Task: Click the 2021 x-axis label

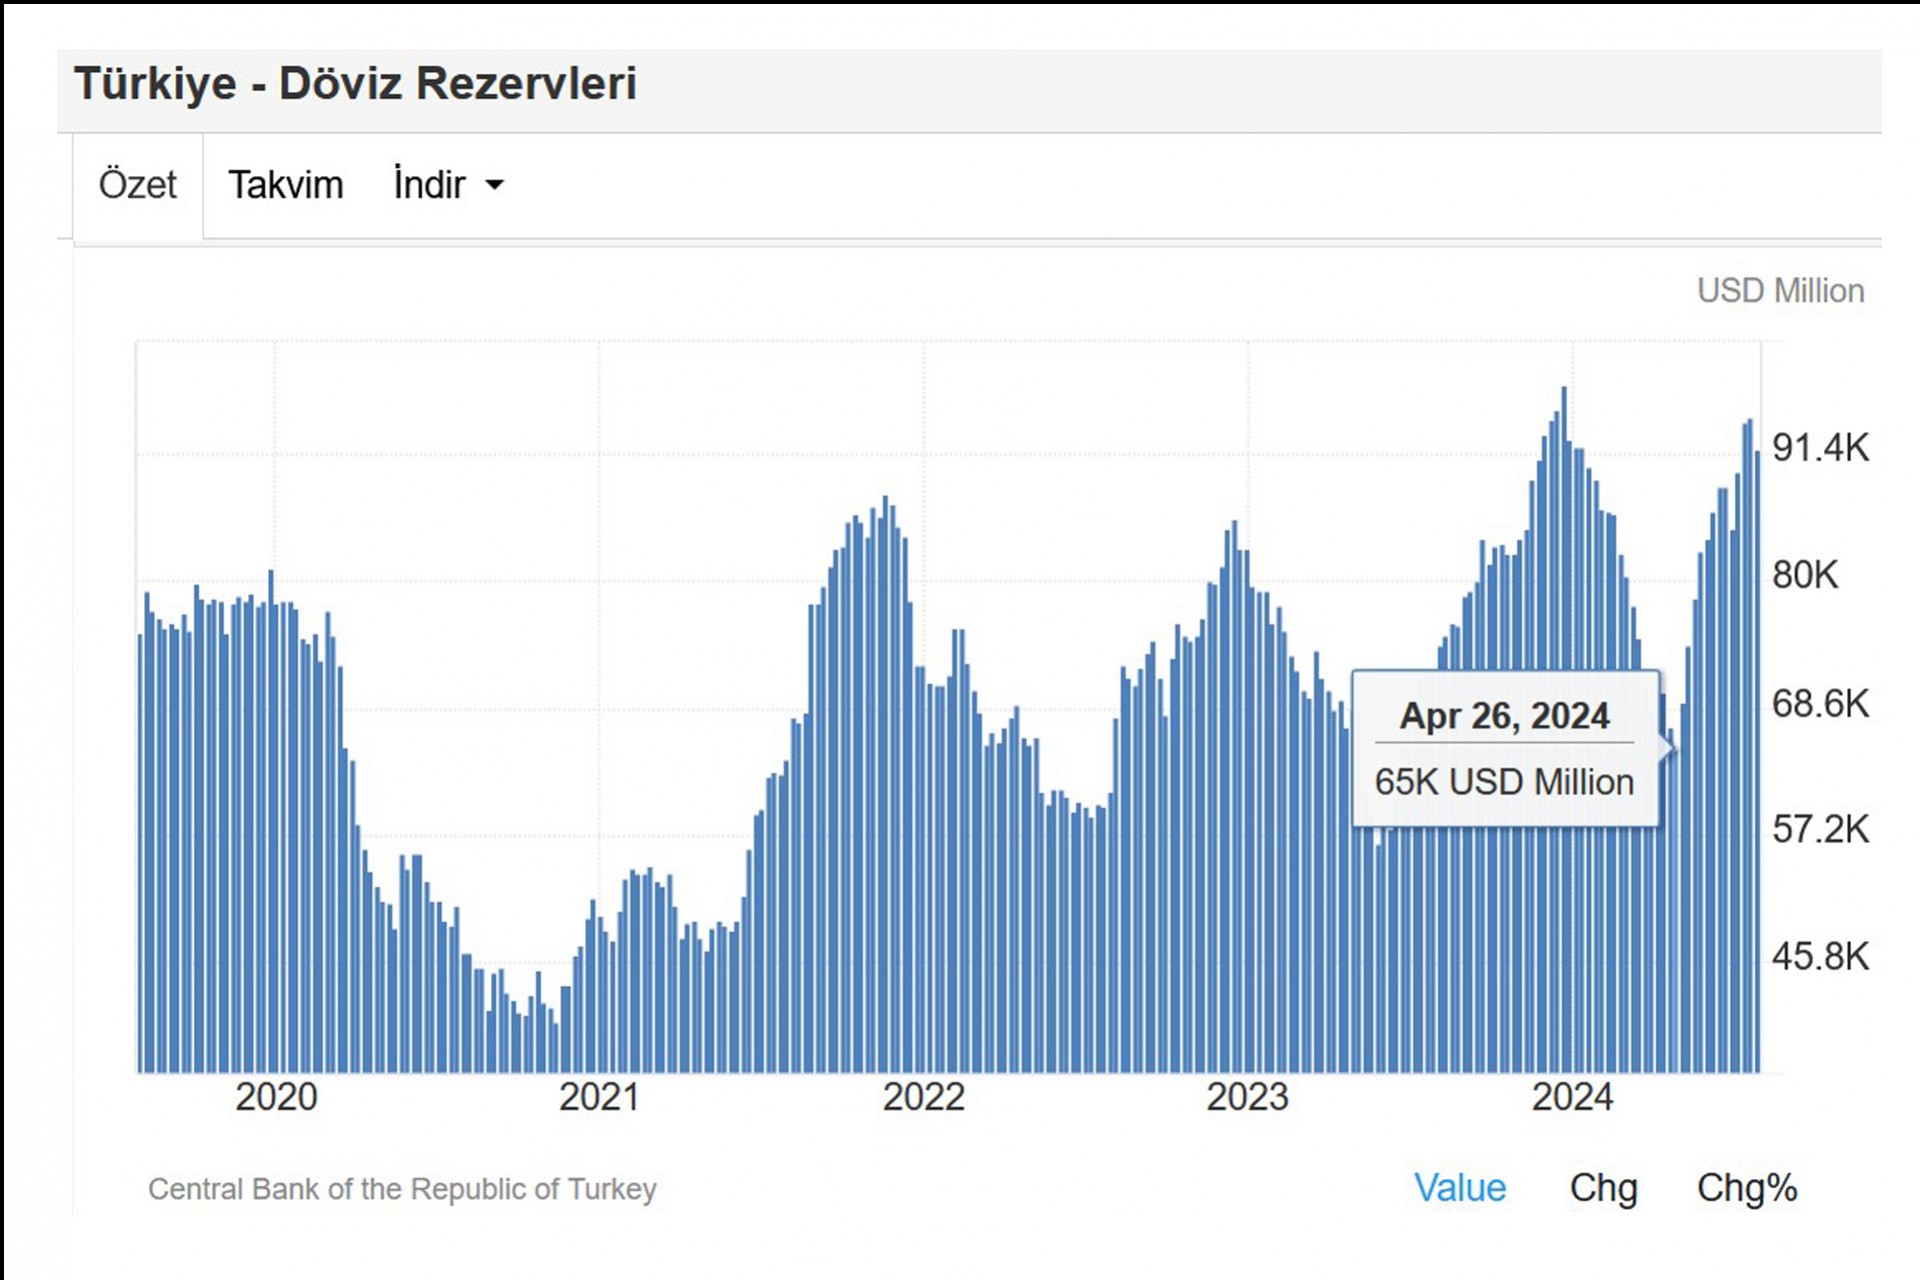Action: 599,1098
